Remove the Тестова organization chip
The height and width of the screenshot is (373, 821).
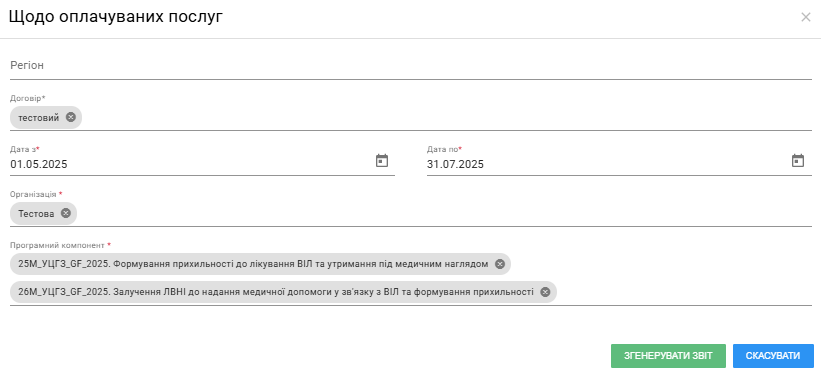[x=65, y=213]
